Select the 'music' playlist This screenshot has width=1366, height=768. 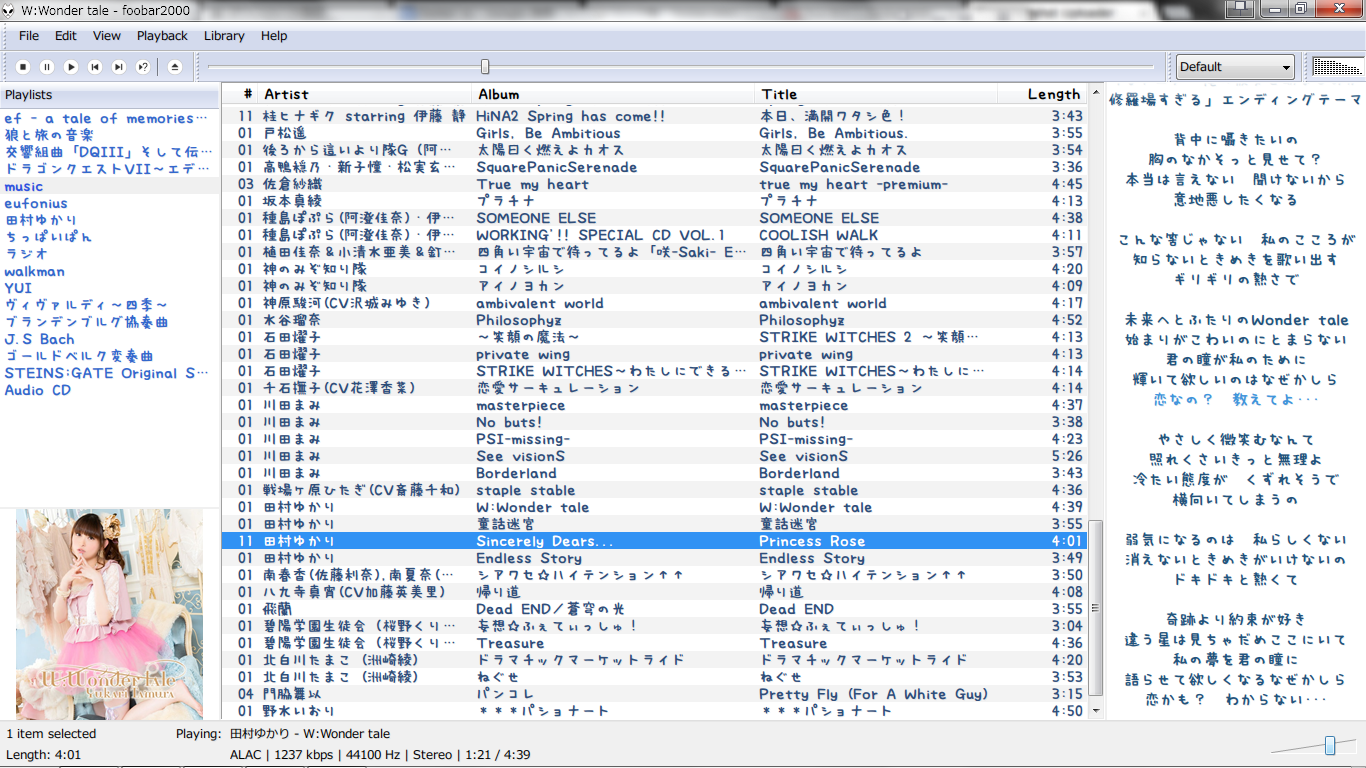point(24,186)
